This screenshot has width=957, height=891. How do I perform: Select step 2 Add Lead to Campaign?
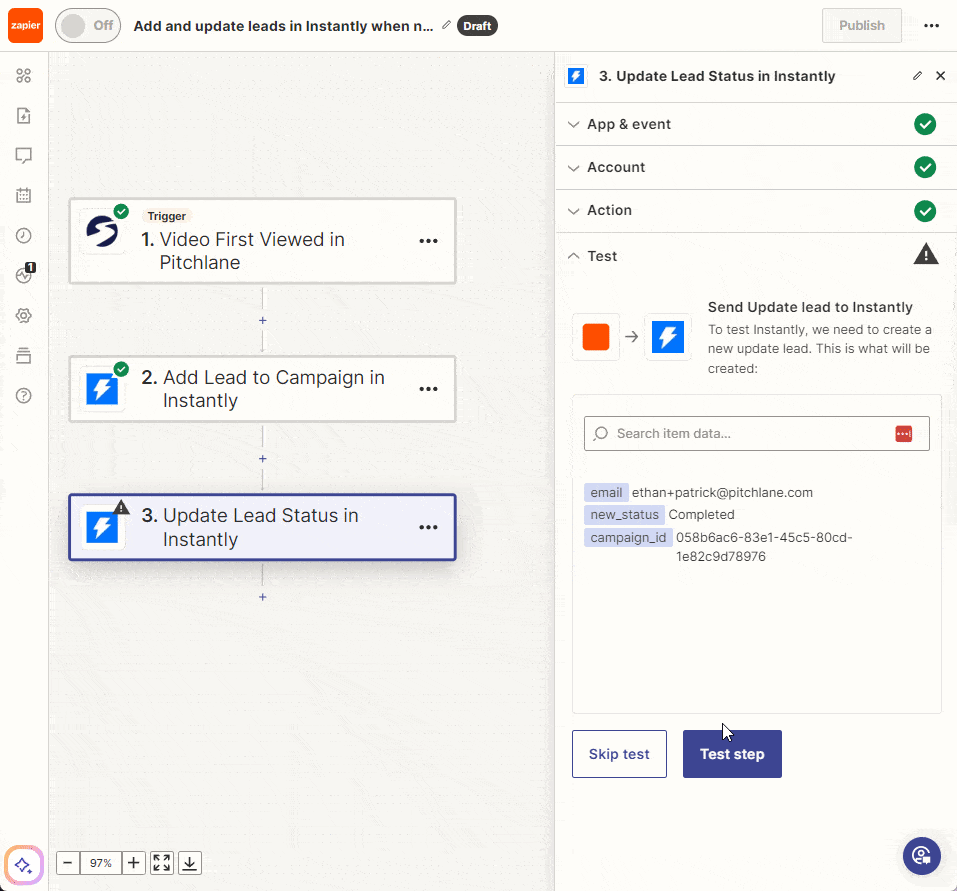click(x=262, y=389)
